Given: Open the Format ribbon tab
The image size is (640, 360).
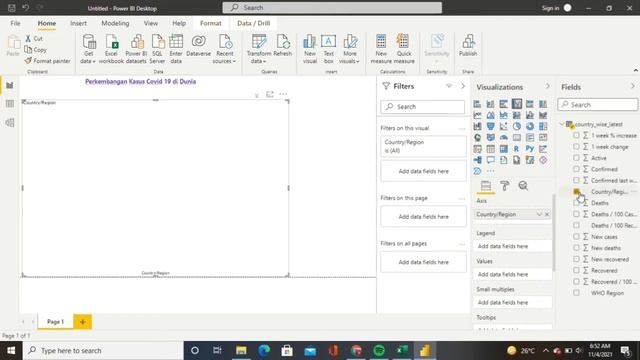Looking at the screenshot, I should coord(211,23).
